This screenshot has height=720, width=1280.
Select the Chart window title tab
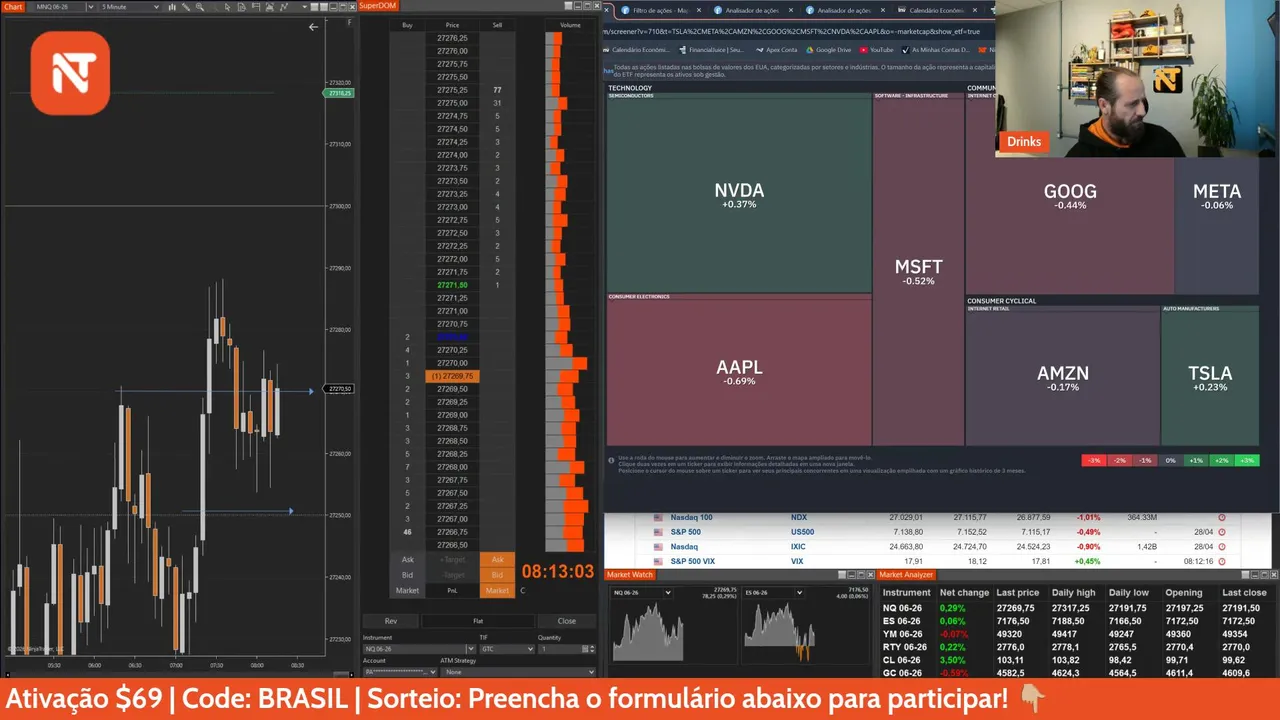[x=13, y=7]
